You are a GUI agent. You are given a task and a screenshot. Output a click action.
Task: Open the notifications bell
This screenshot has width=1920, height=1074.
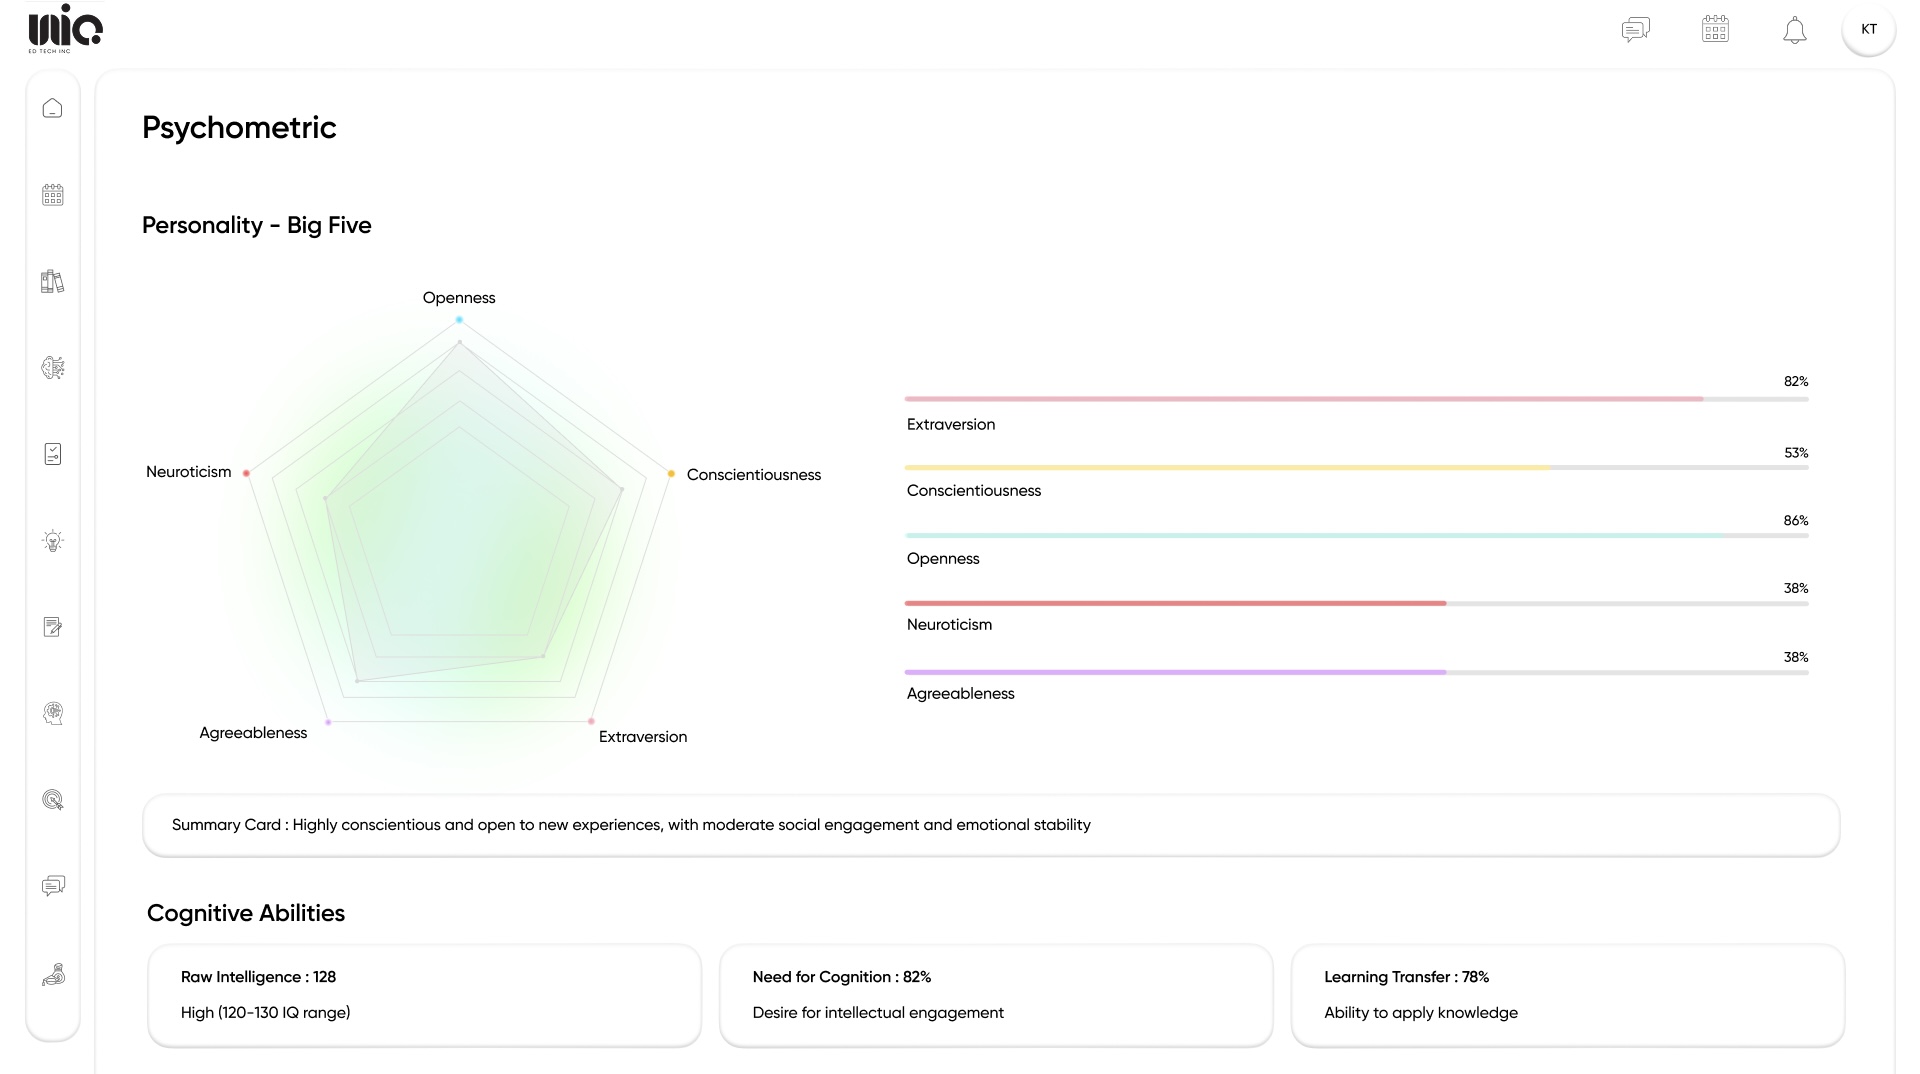[x=1795, y=30]
